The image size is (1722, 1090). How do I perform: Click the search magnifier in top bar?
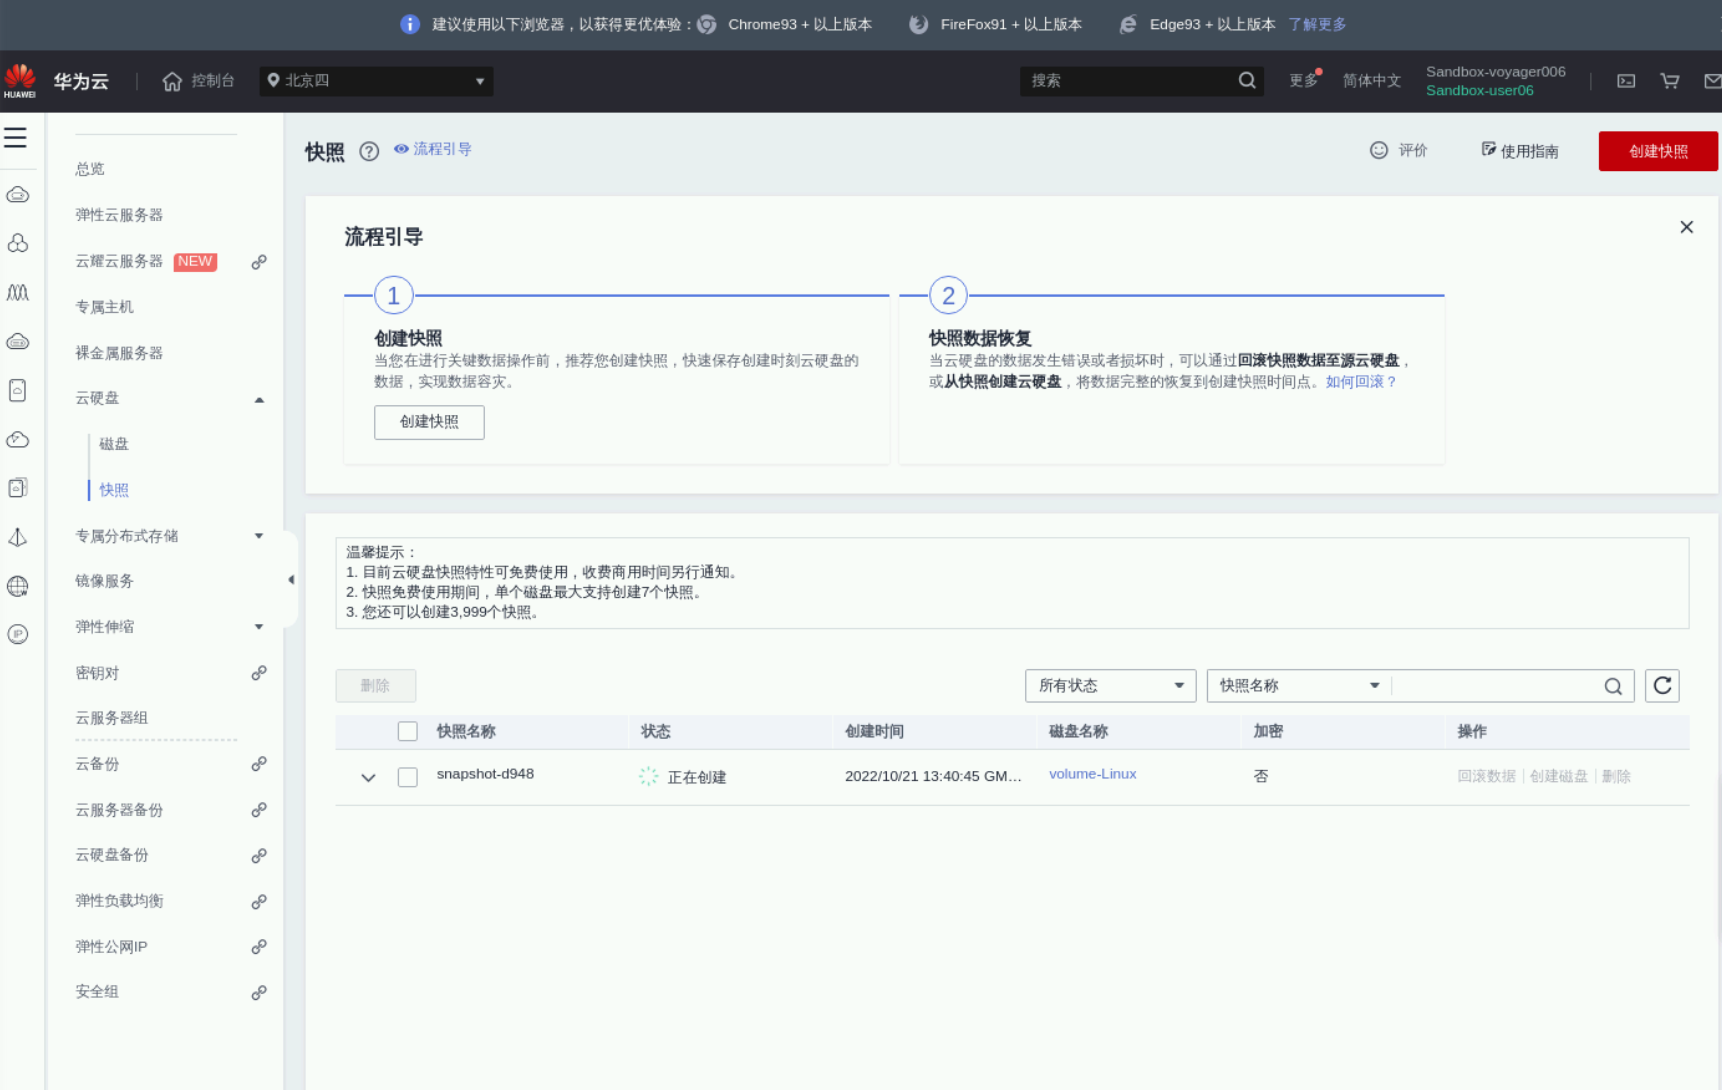pyautogui.click(x=1246, y=81)
